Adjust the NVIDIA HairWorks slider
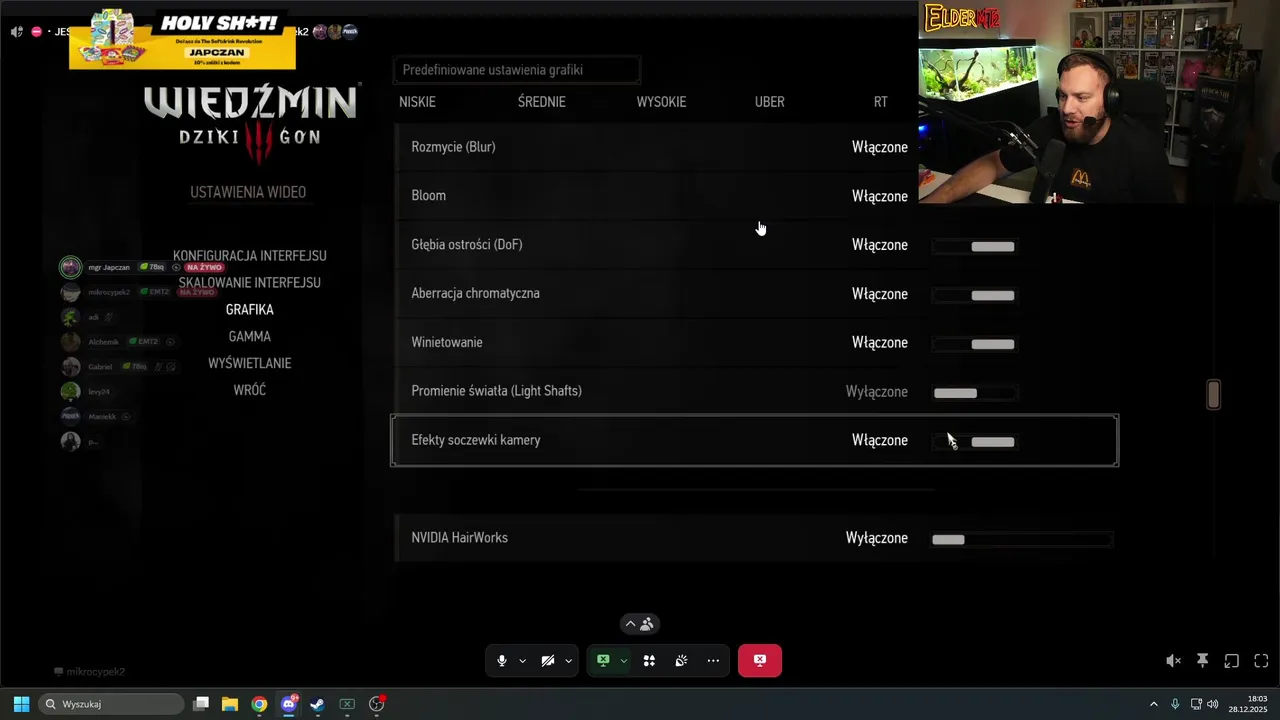 1021,540
